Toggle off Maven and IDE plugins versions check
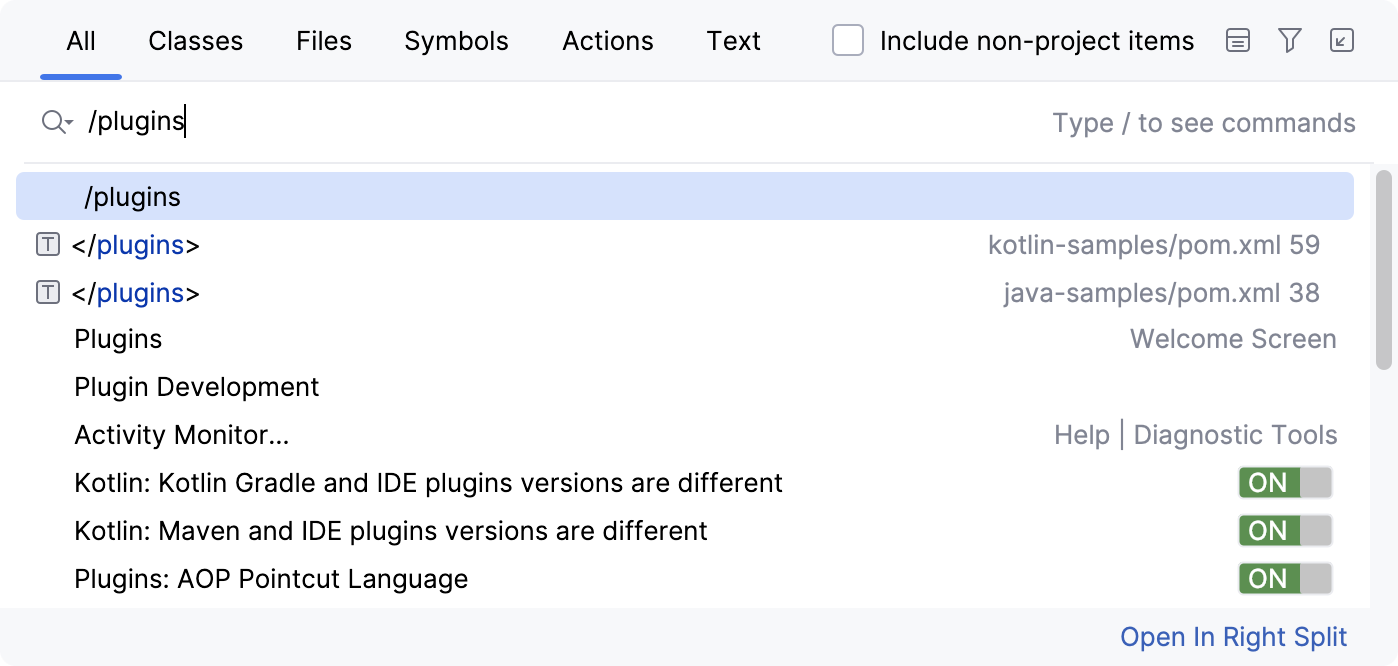 point(1285,531)
